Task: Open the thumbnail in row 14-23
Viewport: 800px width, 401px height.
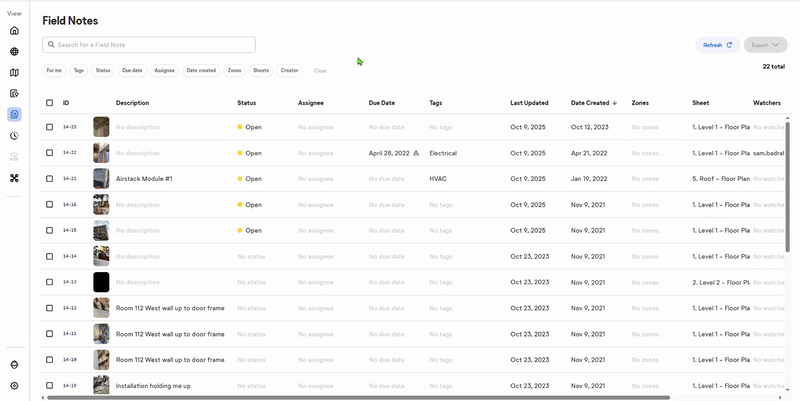Action: (x=101, y=127)
